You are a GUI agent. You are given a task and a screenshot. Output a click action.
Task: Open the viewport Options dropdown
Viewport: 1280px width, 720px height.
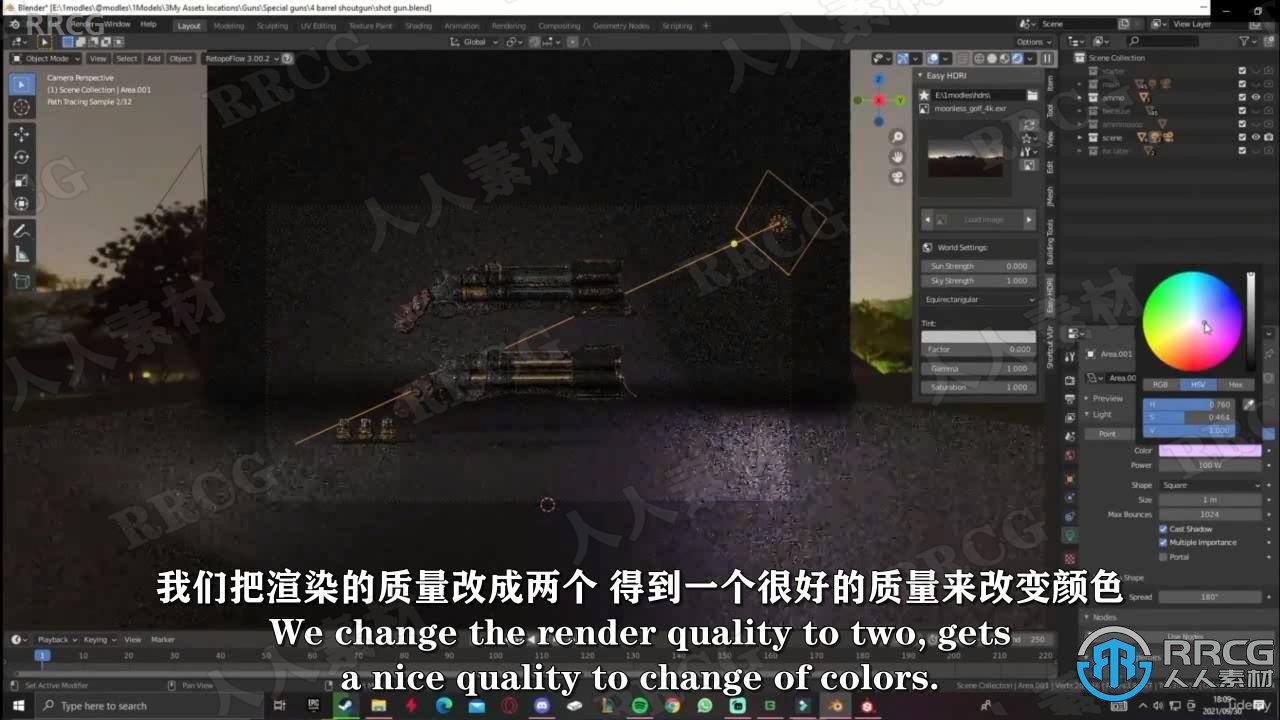pos(1034,42)
